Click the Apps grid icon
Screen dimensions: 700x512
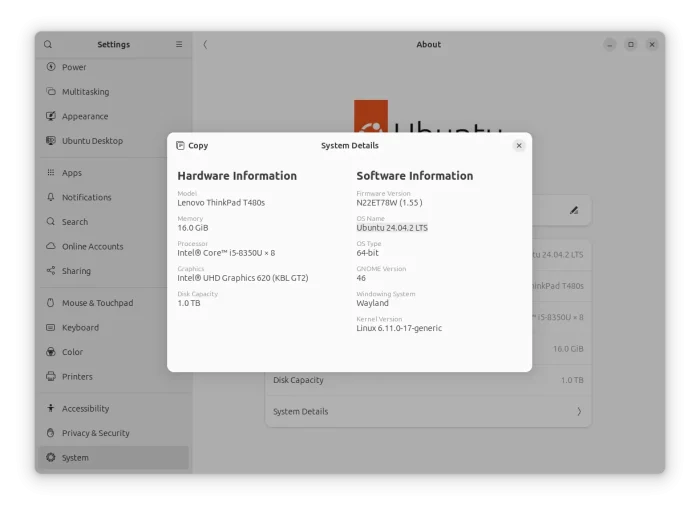click(51, 172)
